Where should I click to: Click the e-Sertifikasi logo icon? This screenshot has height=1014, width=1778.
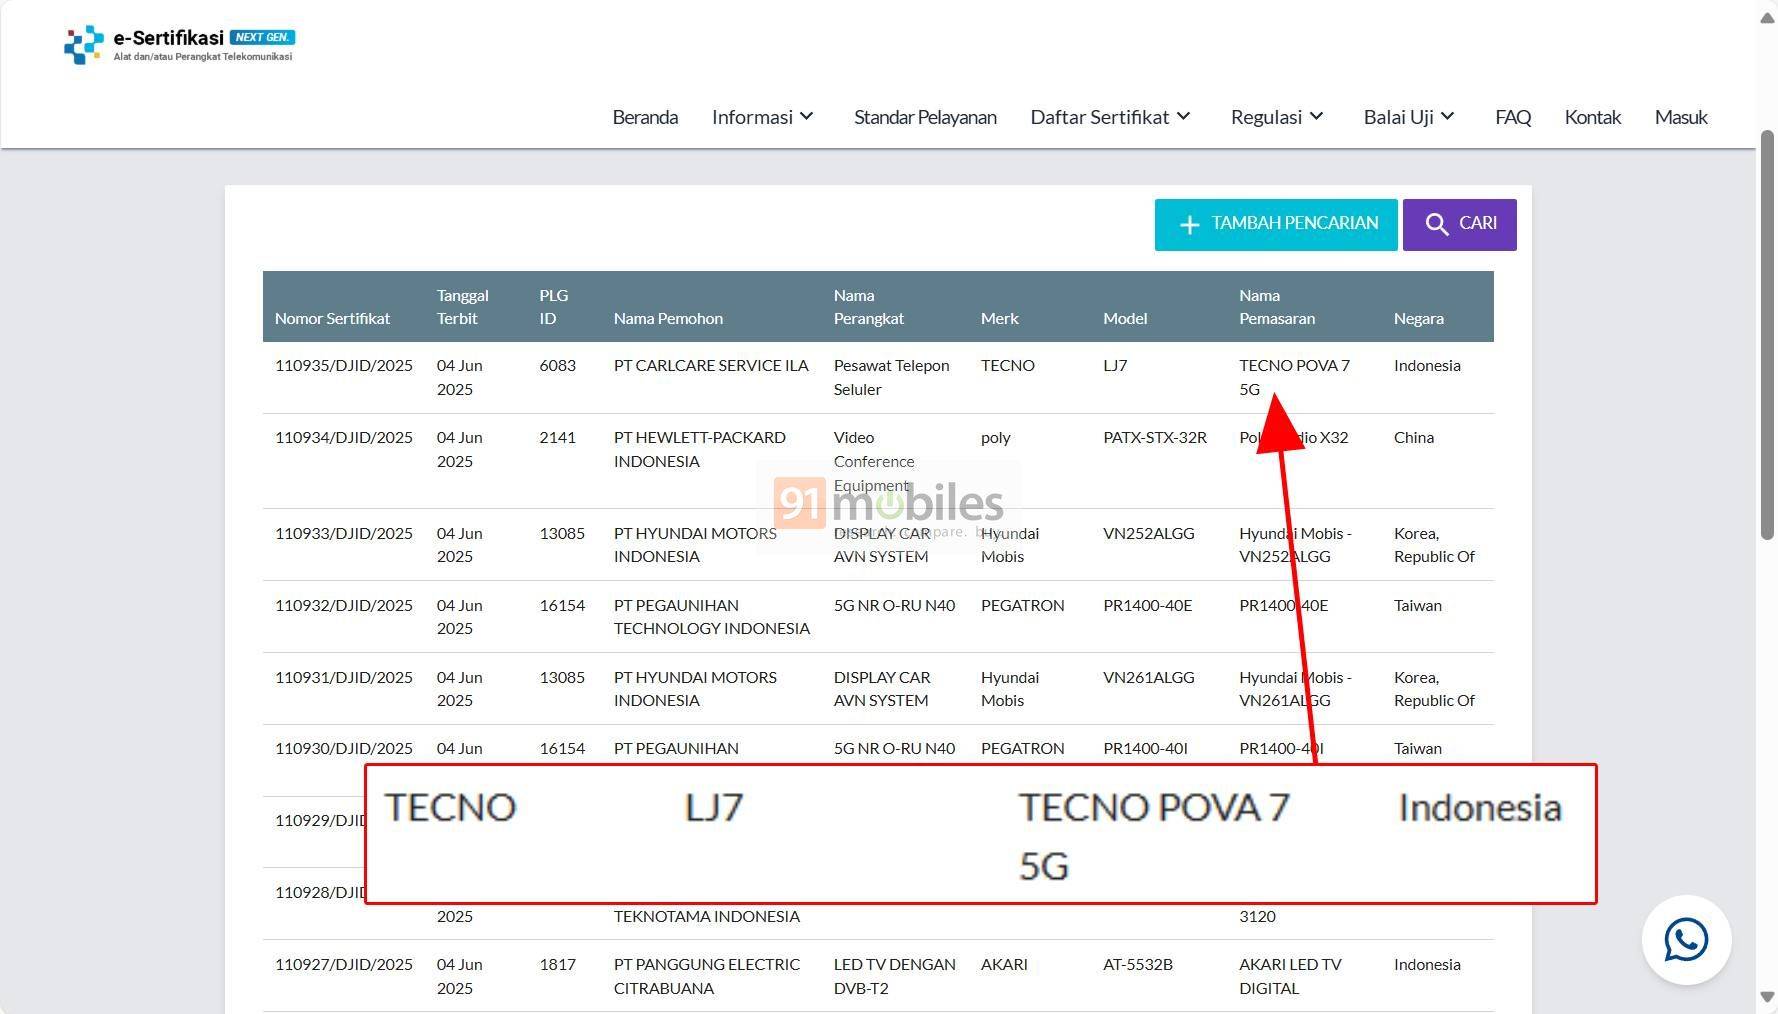(x=84, y=45)
